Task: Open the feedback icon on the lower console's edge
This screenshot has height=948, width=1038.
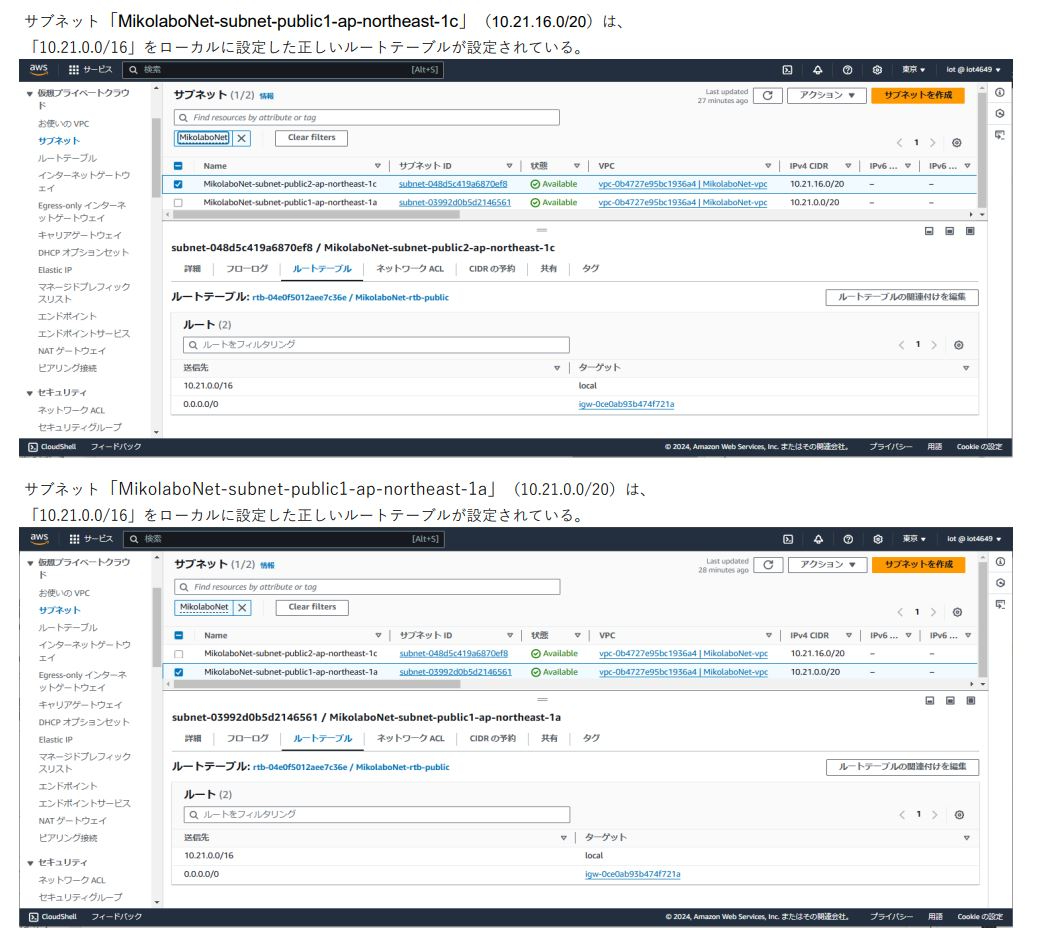Action: point(1000,604)
